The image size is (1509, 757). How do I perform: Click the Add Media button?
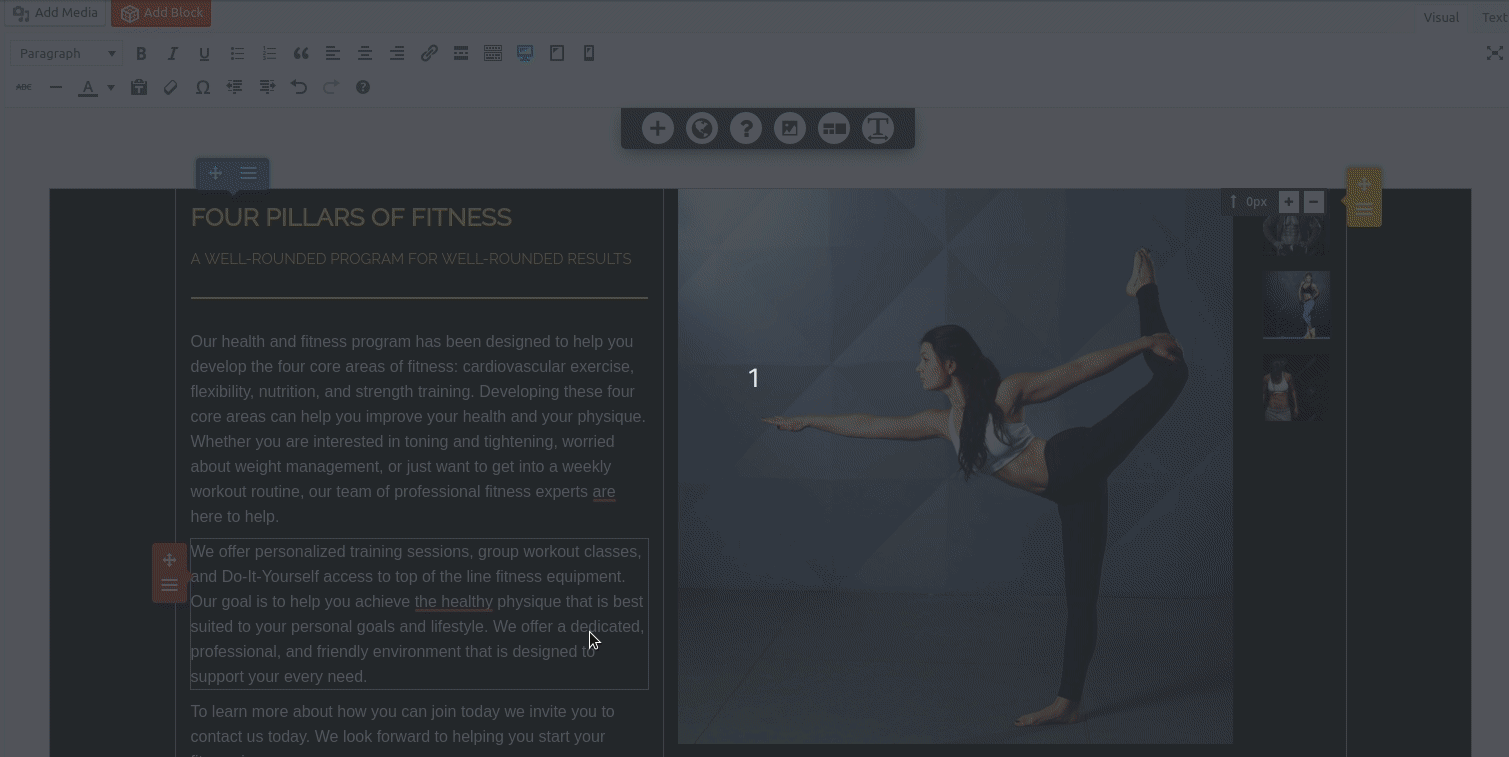pyautogui.click(x=55, y=13)
